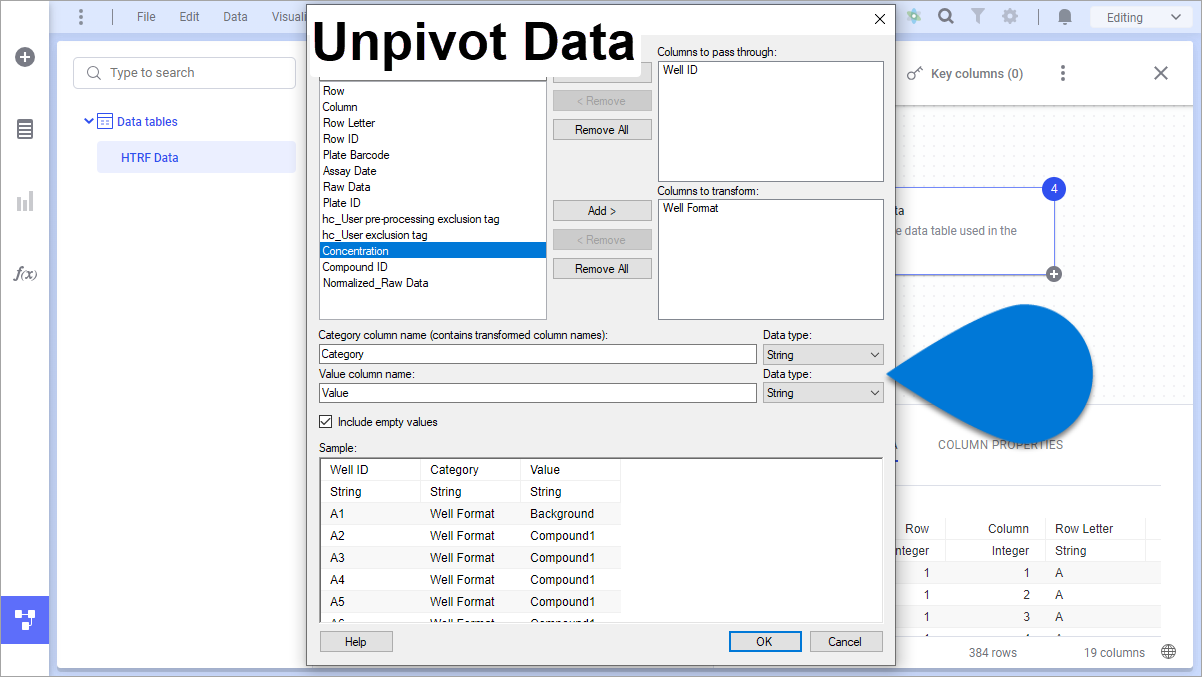Open the settings gear icon in top toolbar
Image resolution: width=1202 pixels, height=677 pixels.
[1010, 17]
